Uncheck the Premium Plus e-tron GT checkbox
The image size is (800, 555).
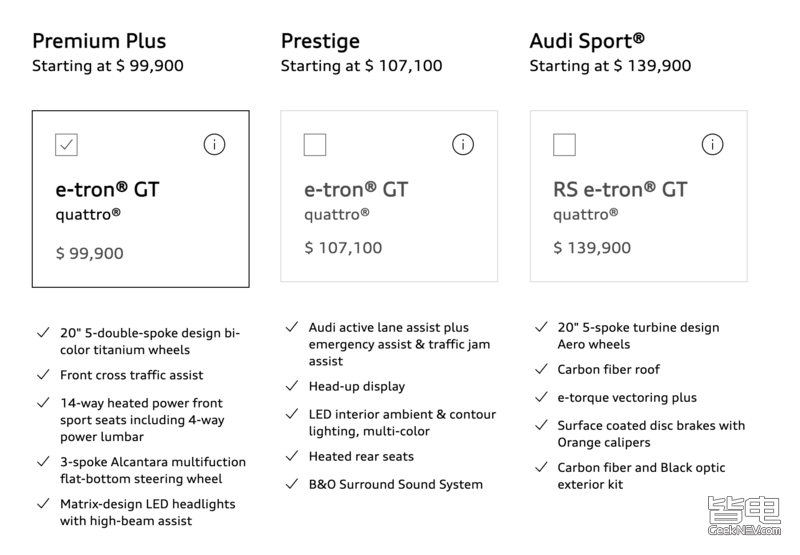(66, 145)
